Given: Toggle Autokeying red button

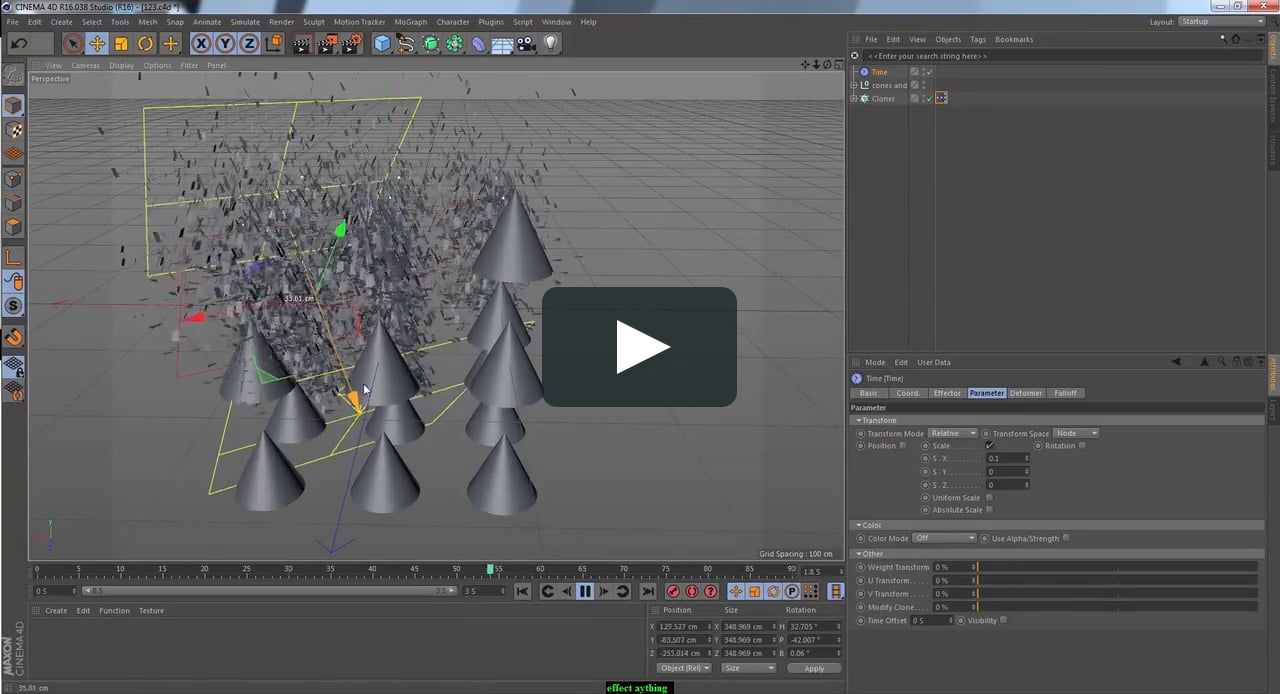Looking at the screenshot, I should click(x=692, y=591).
